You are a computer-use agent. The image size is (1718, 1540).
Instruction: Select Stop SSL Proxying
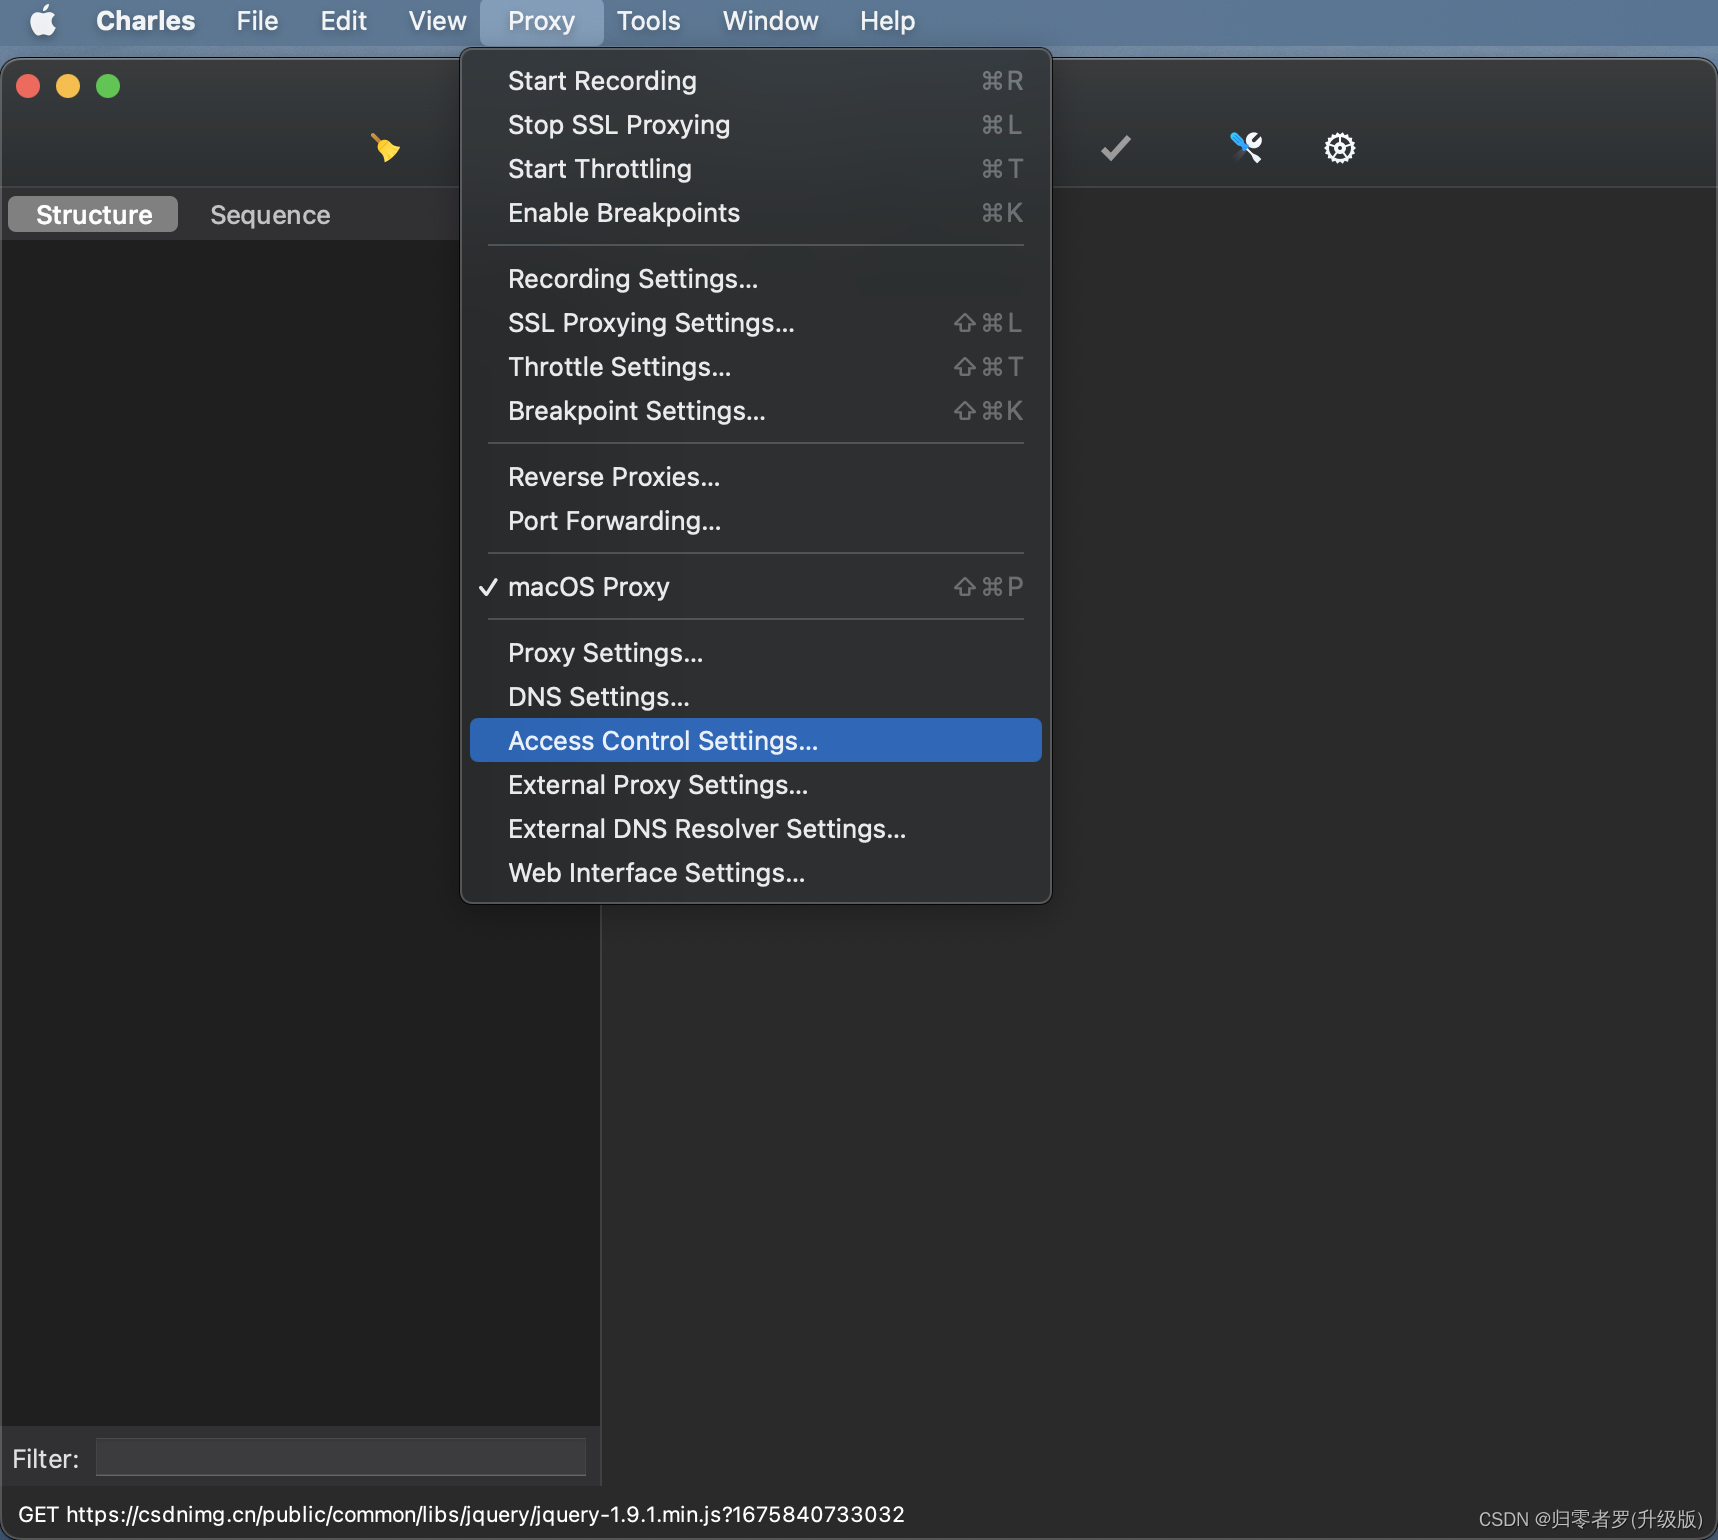pos(756,125)
